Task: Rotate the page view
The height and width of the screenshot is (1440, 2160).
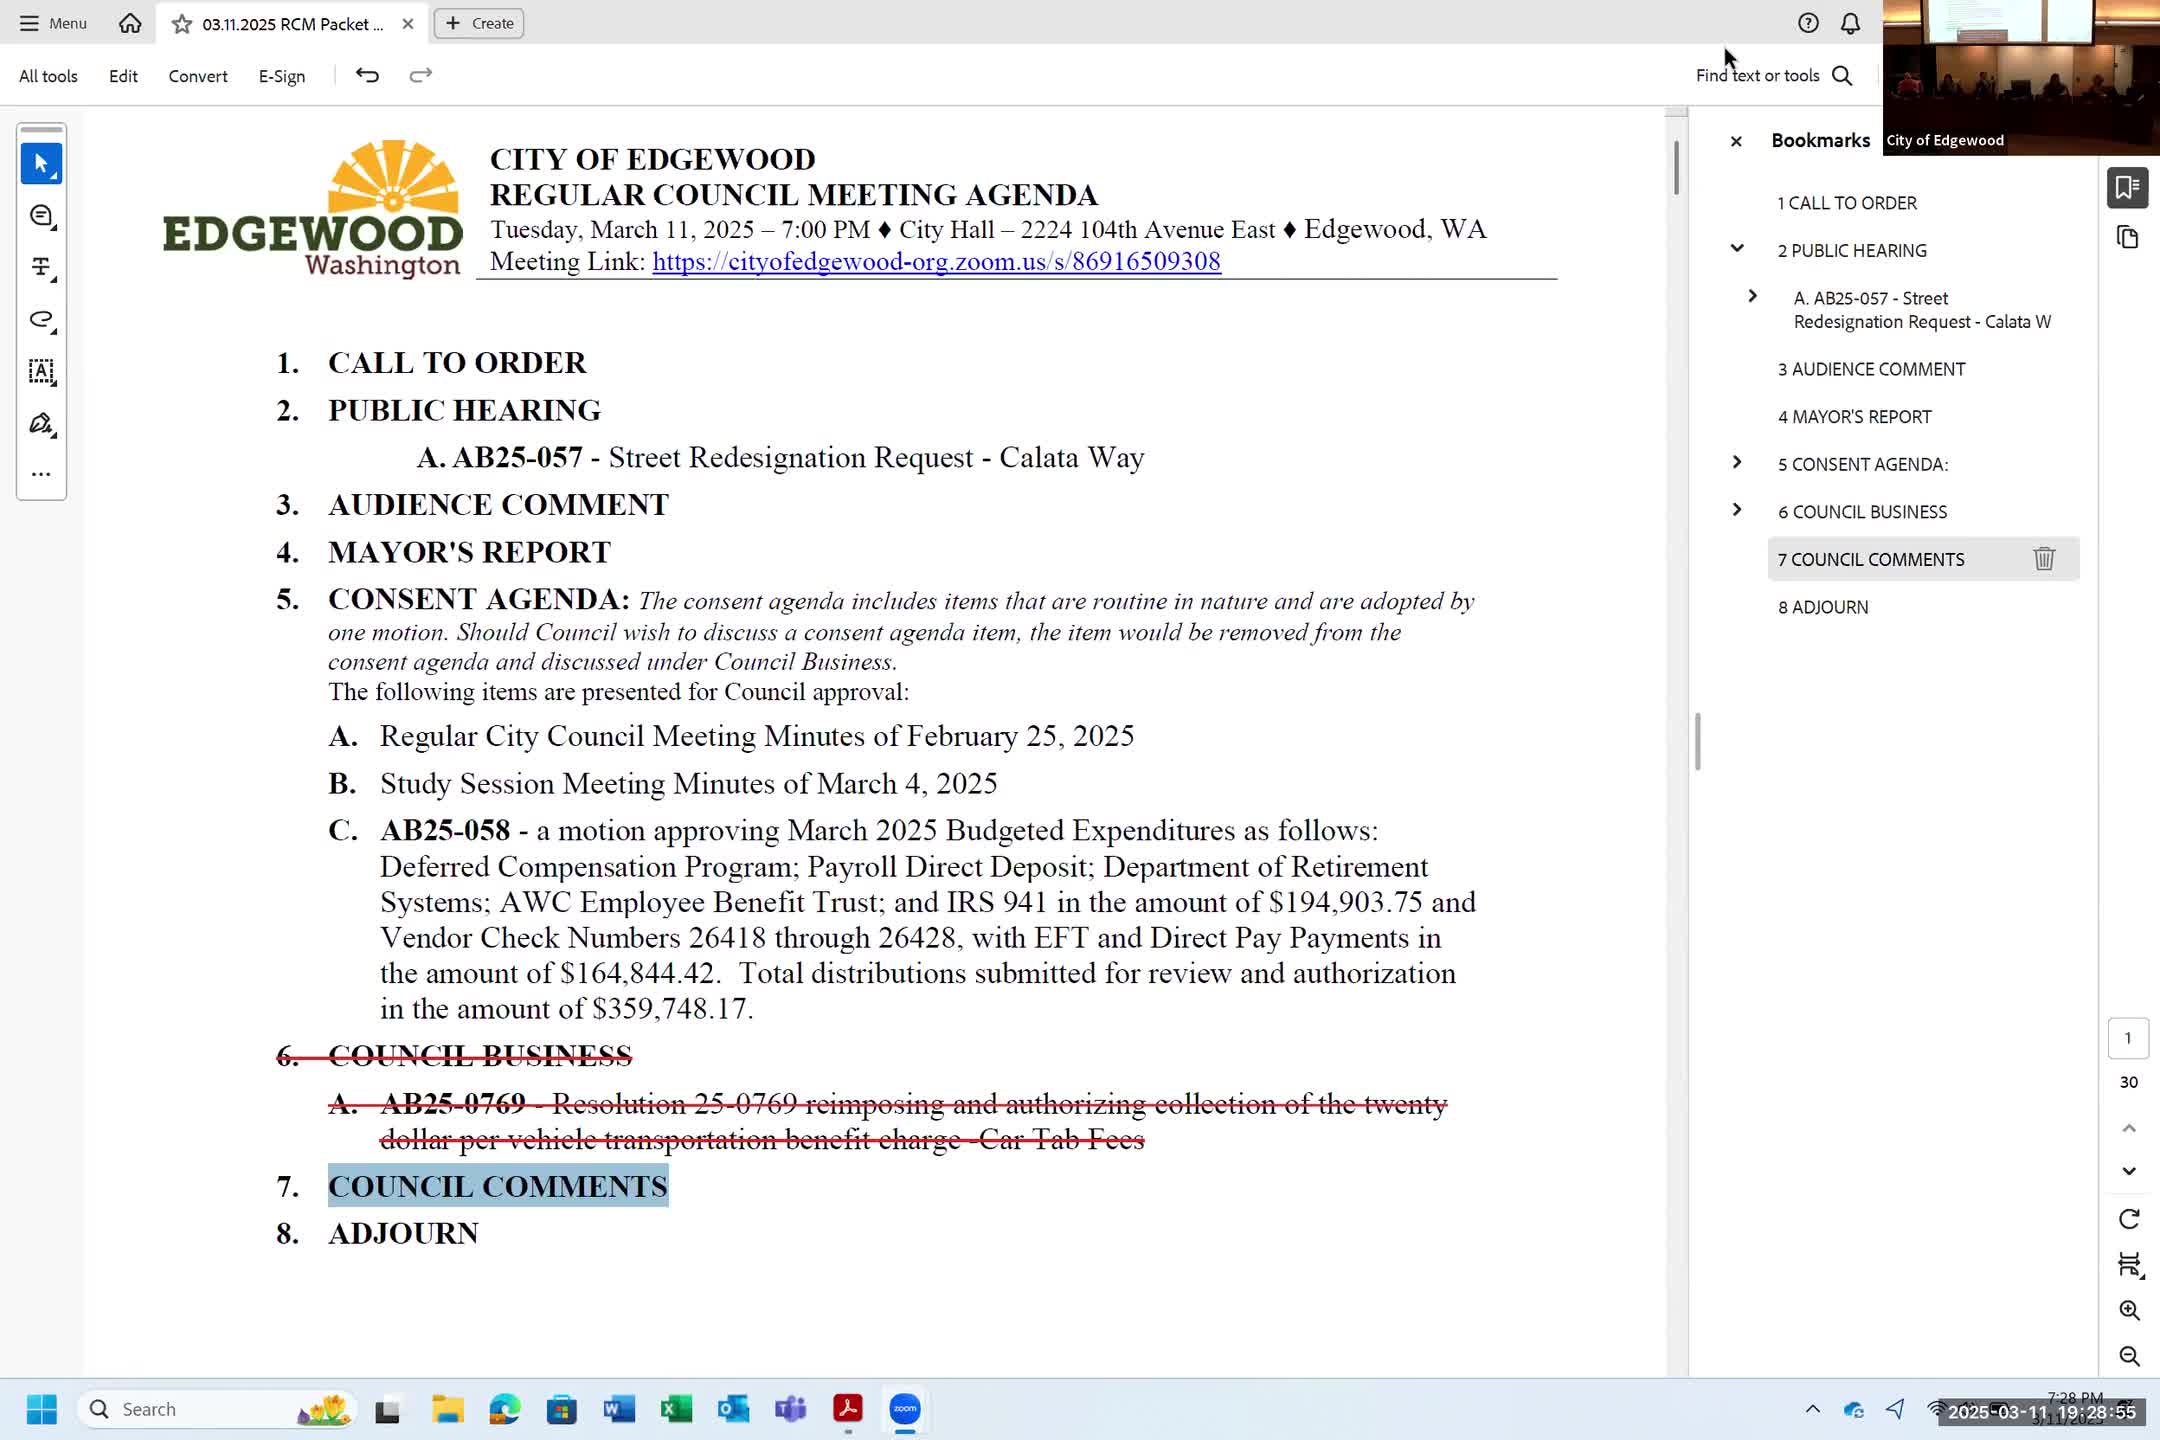Action: [2129, 1219]
